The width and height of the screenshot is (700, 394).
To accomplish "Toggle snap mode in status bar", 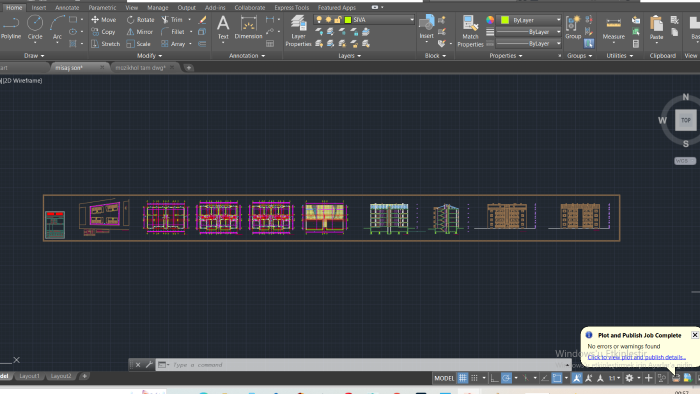I will coord(475,378).
